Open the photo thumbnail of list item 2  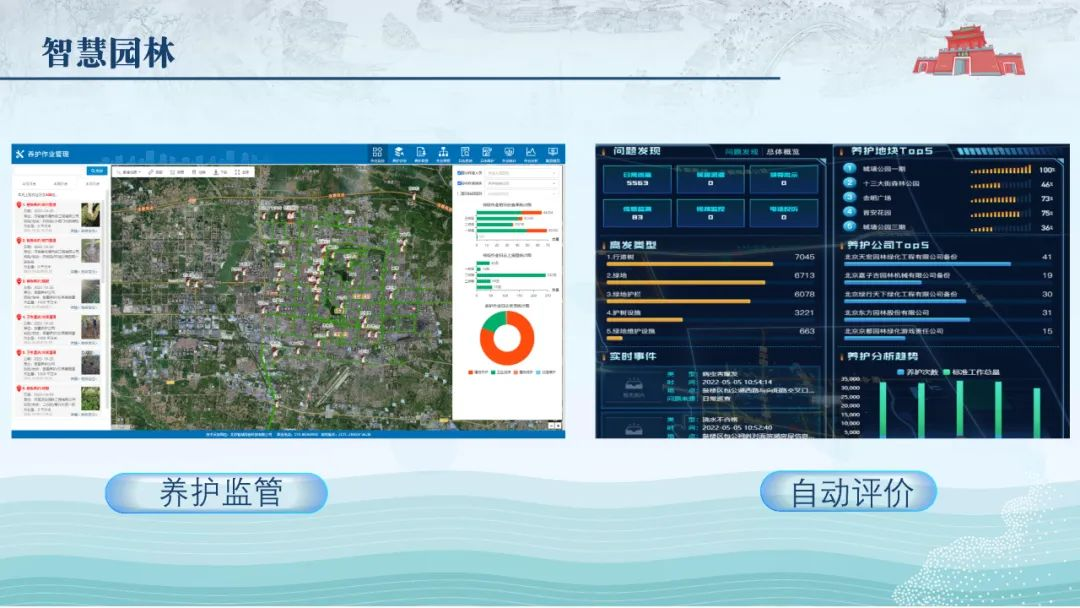click(x=90, y=251)
